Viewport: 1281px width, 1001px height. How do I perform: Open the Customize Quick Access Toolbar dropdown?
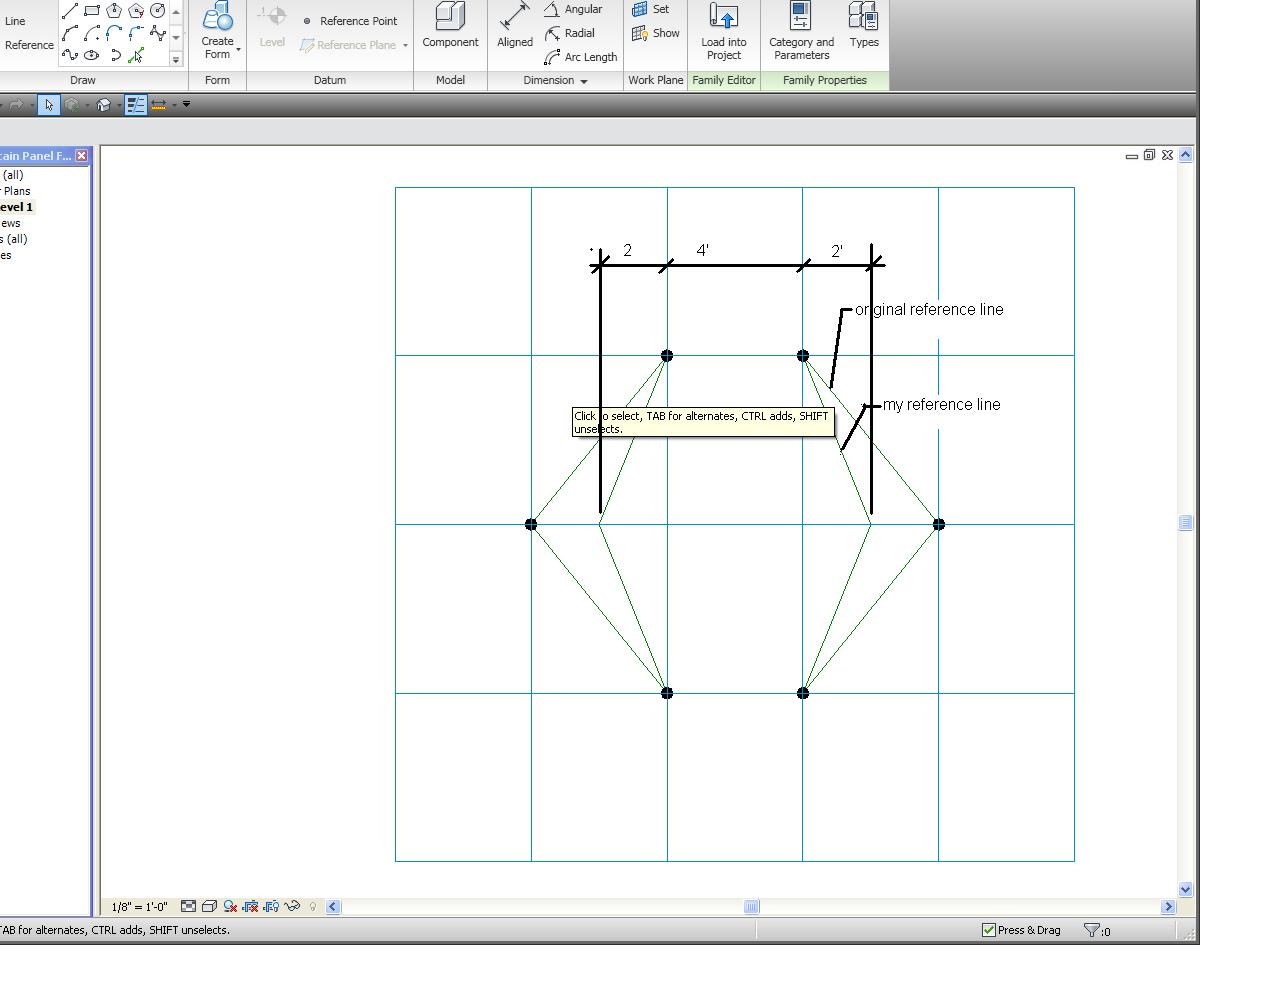pos(186,105)
